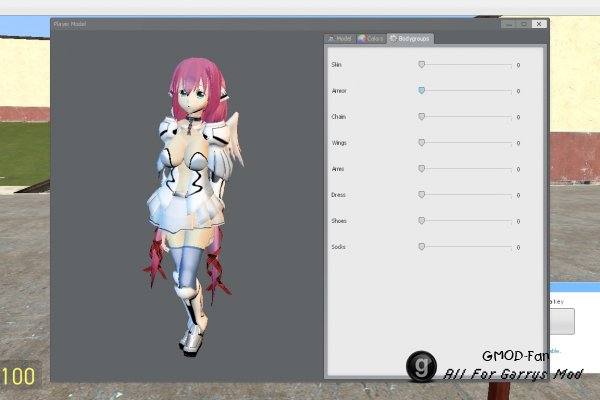Minimize the Player Model window
Image resolution: width=600 pixels, height=400 pixels.
pos(509,24)
